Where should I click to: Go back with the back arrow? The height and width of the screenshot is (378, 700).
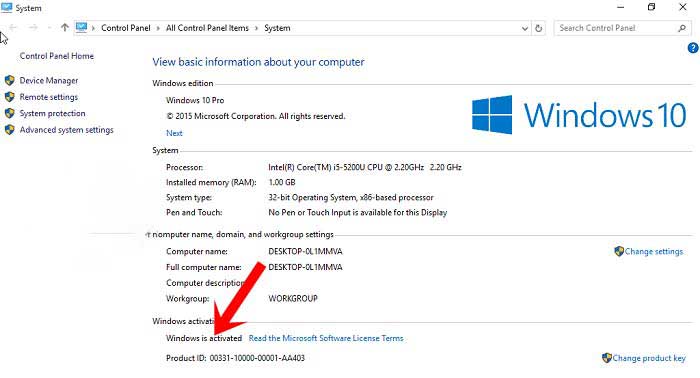click(13, 28)
